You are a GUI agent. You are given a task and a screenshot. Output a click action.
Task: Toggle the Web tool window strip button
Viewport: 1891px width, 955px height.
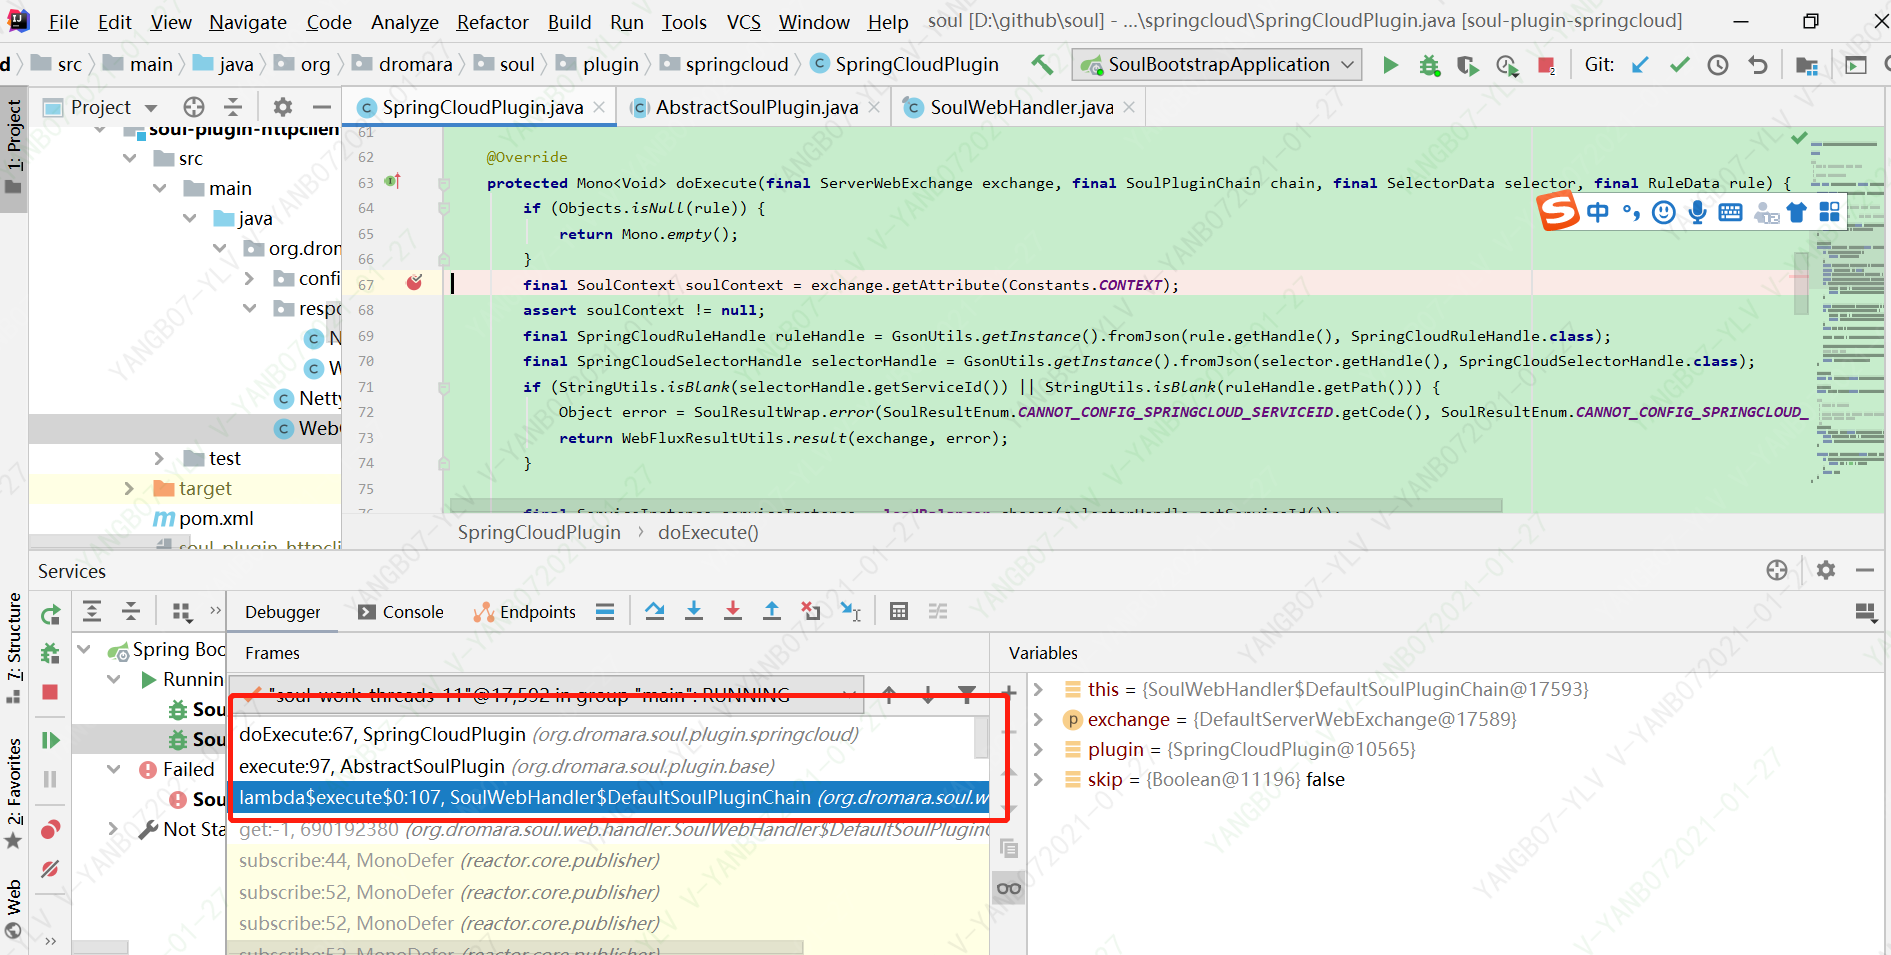(x=14, y=909)
